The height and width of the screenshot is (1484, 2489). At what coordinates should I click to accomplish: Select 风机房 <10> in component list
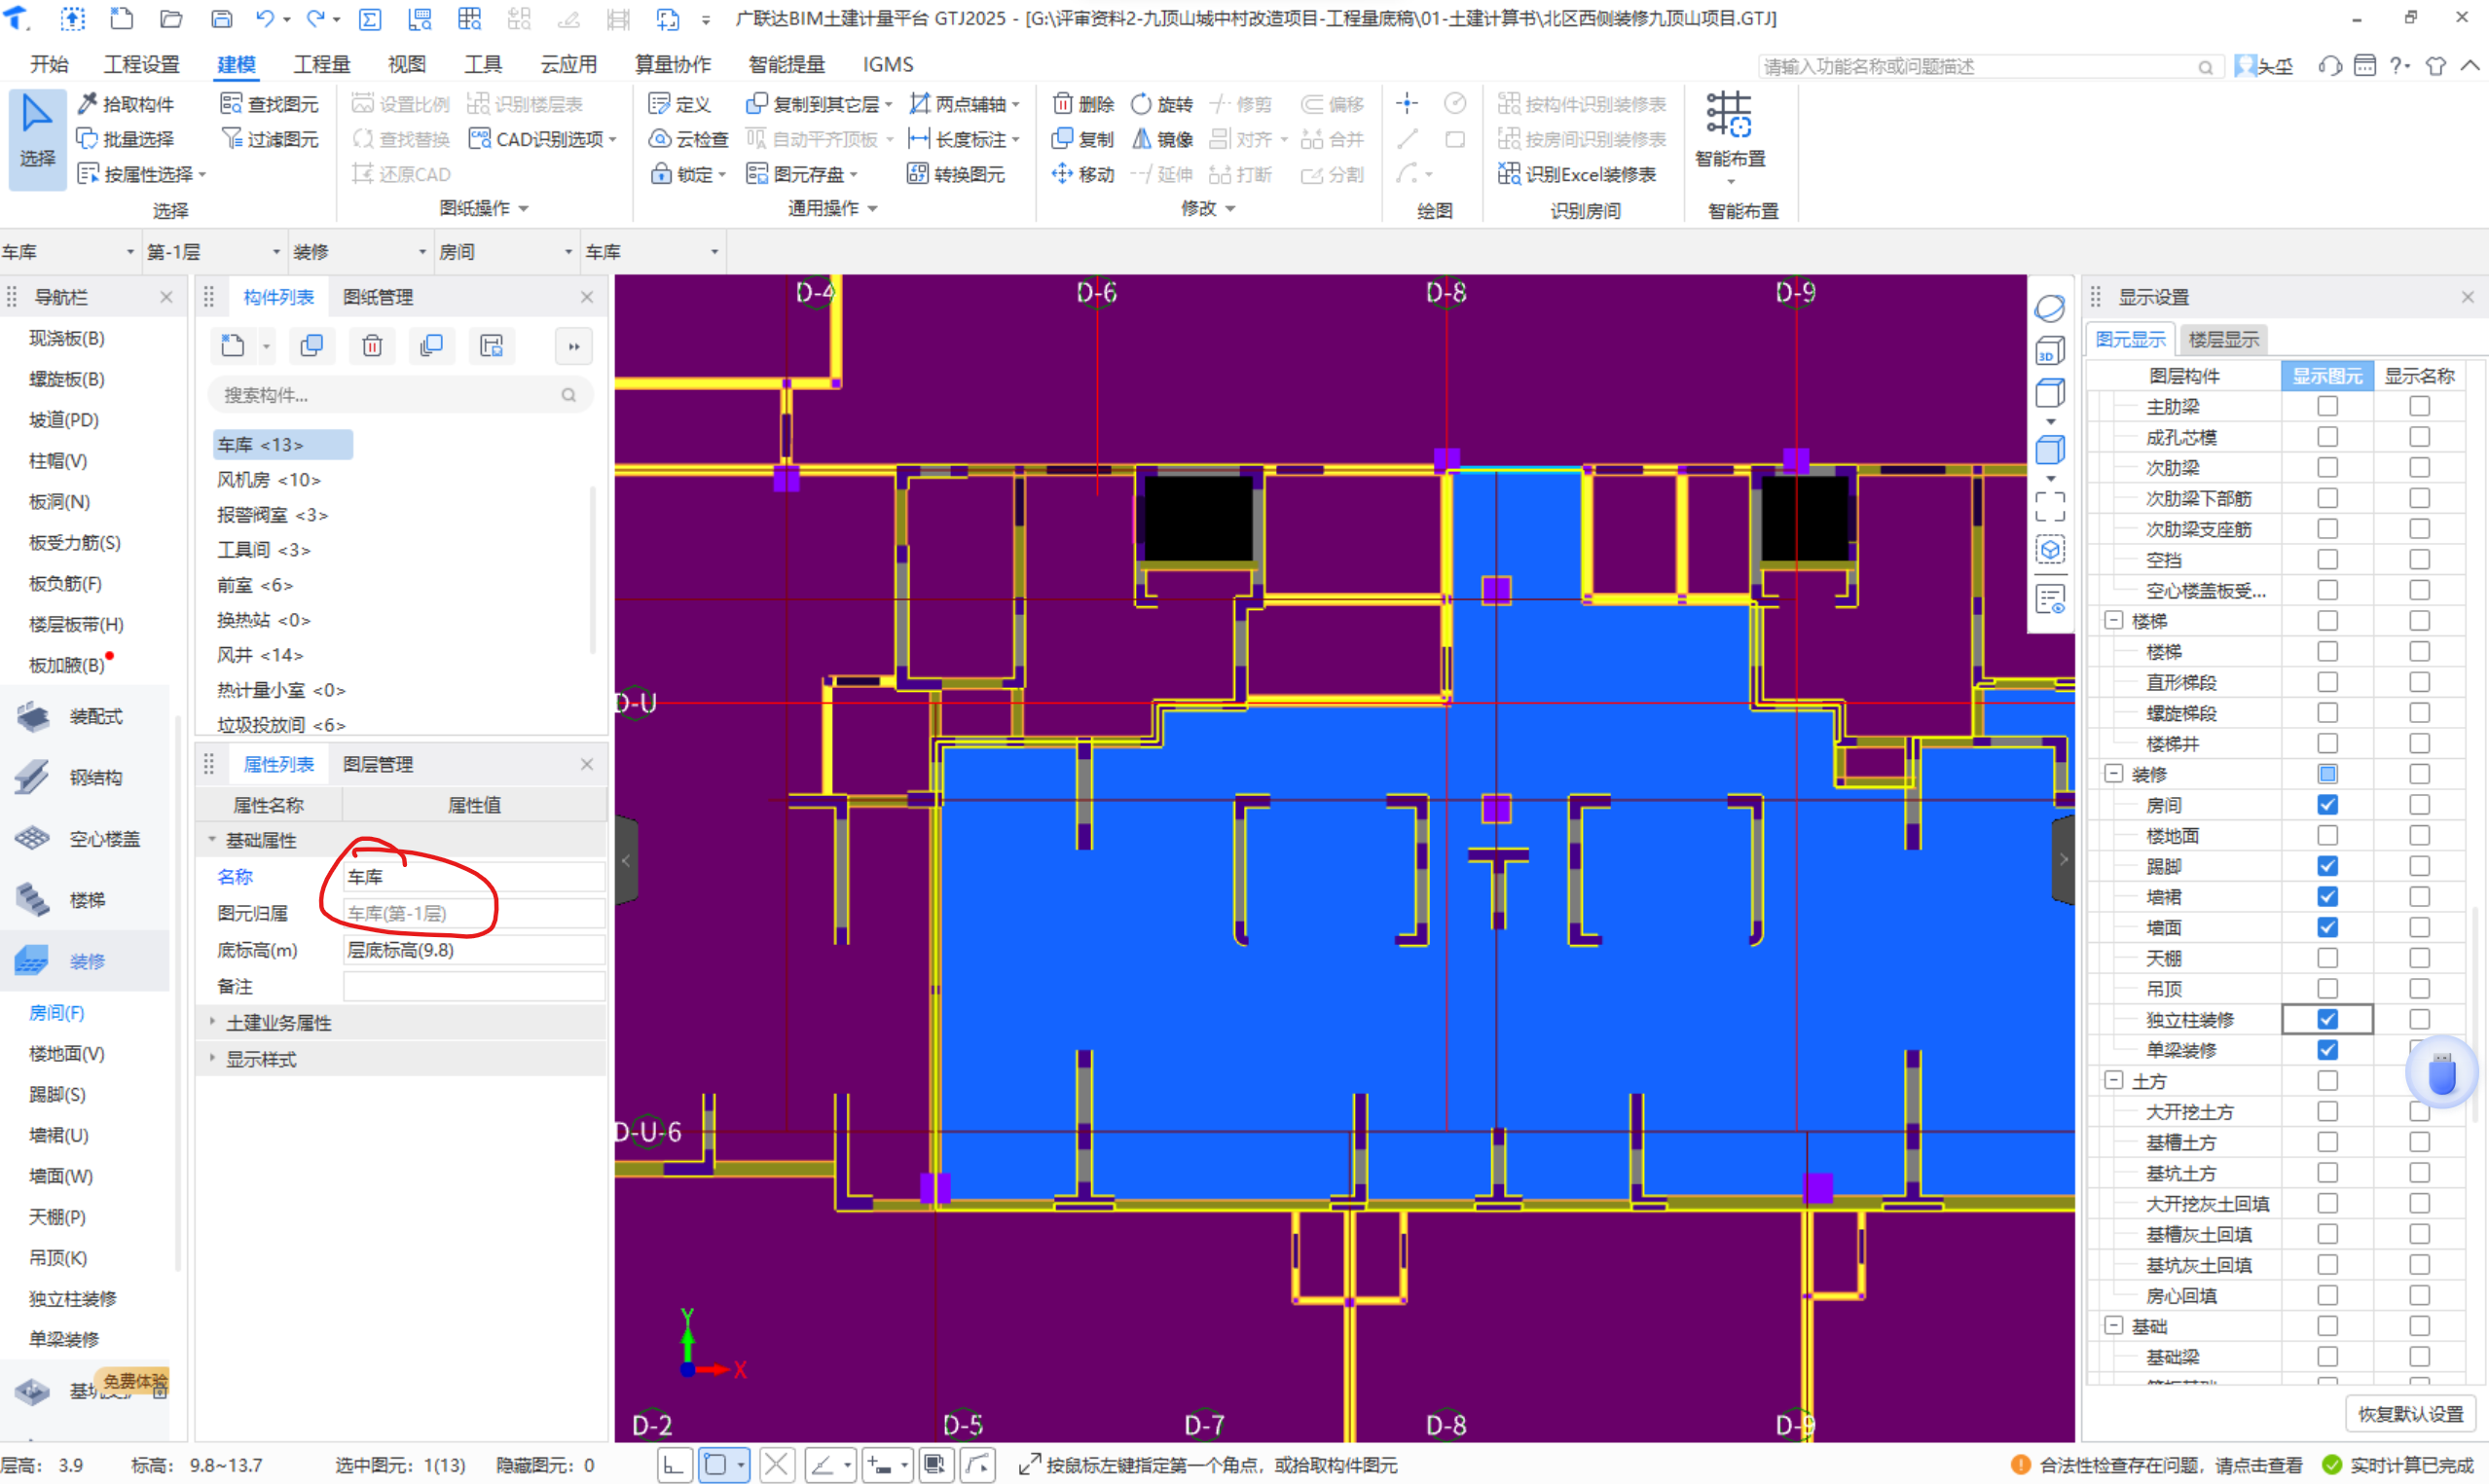tap(269, 480)
